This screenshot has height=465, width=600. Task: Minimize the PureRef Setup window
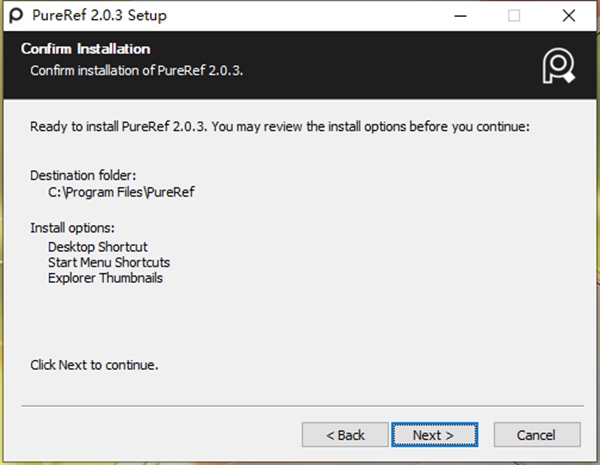click(x=461, y=16)
